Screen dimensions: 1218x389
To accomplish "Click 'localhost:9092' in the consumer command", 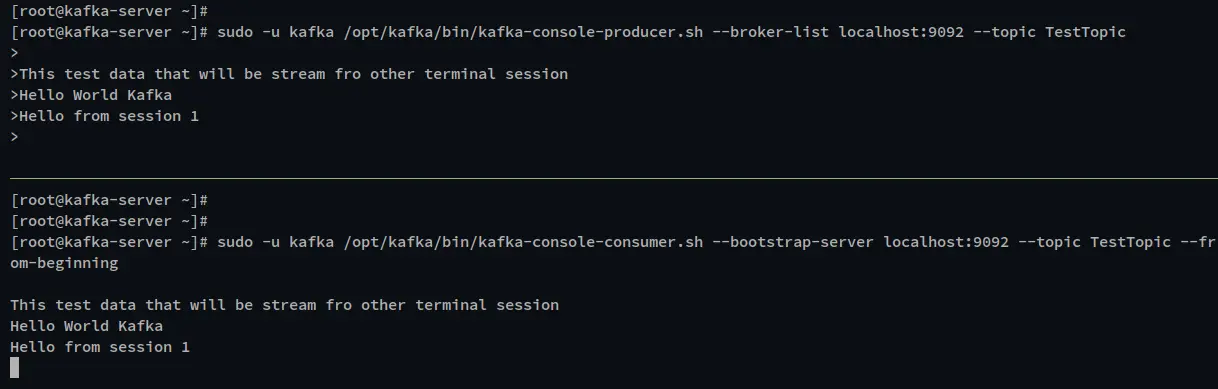I will click(x=947, y=243).
